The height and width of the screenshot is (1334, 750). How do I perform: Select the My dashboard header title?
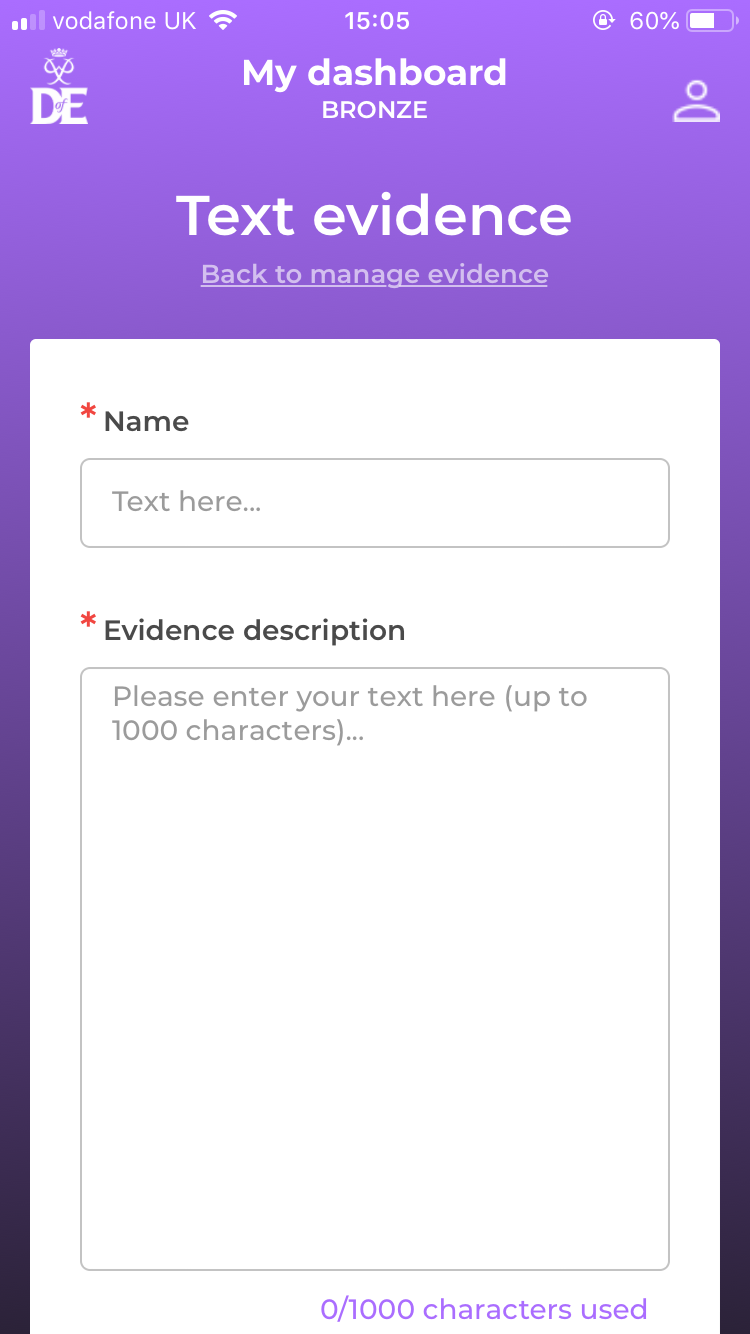pyautogui.click(x=375, y=73)
